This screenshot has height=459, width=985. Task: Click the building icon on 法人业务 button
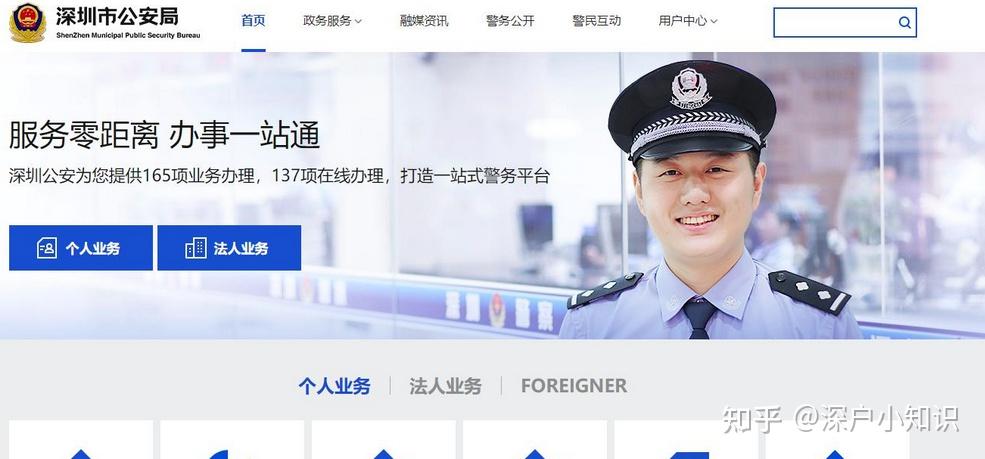pyautogui.click(x=195, y=248)
